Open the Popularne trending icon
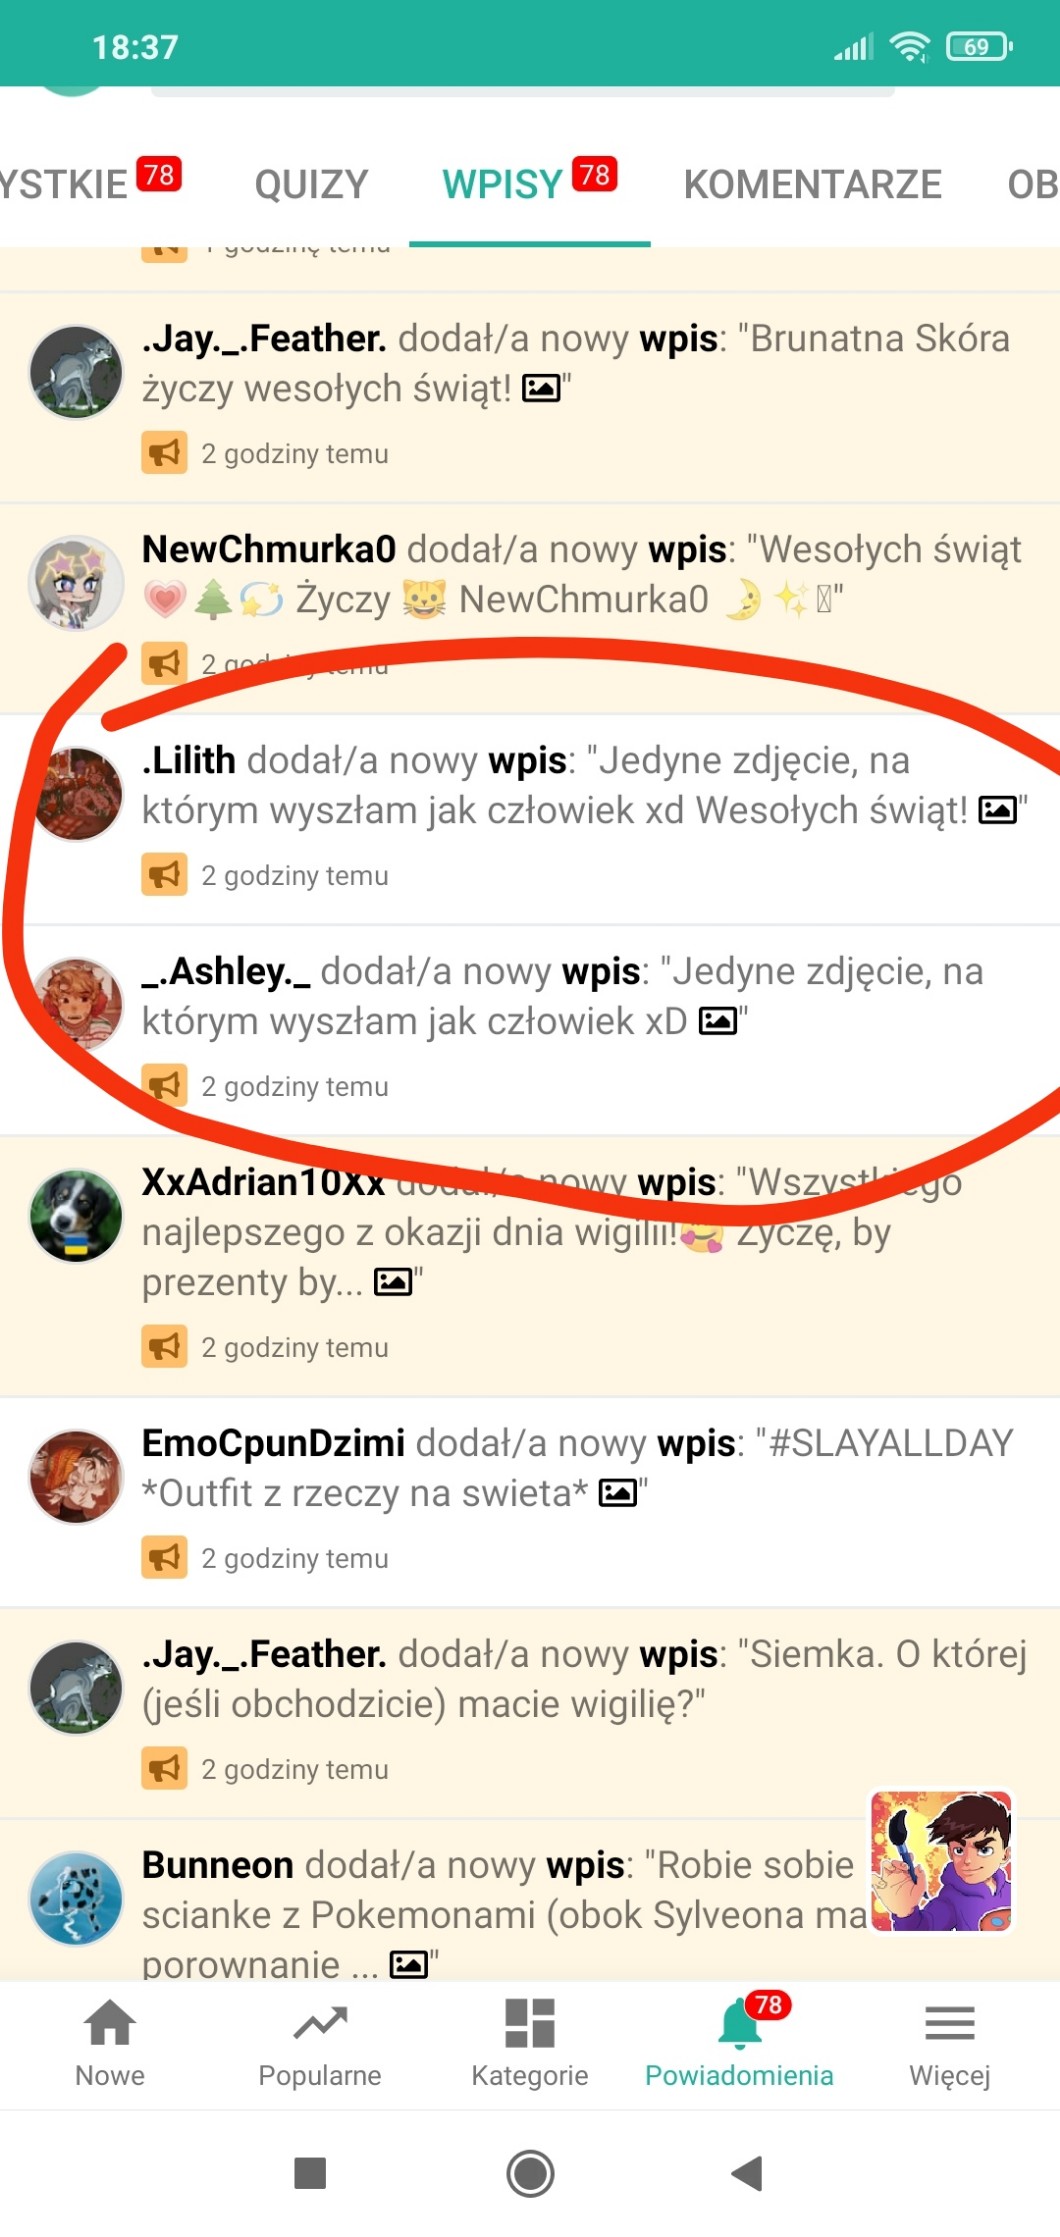The width and height of the screenshot is (1060, 2237). [320, 2023]
